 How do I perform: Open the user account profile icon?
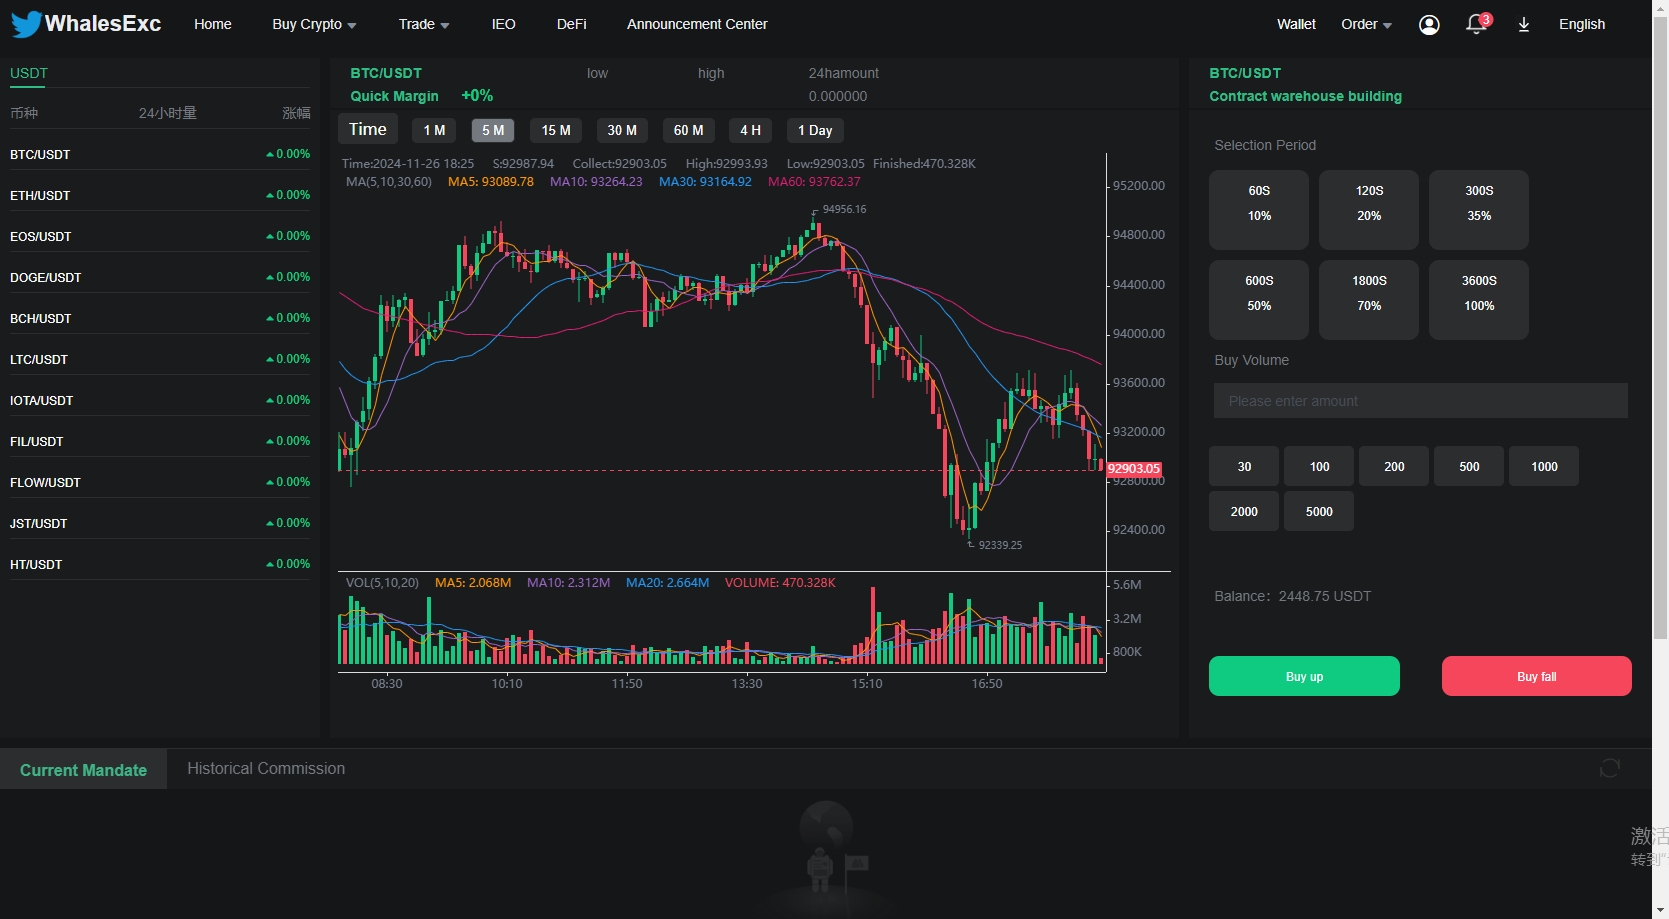[1429, 25]
